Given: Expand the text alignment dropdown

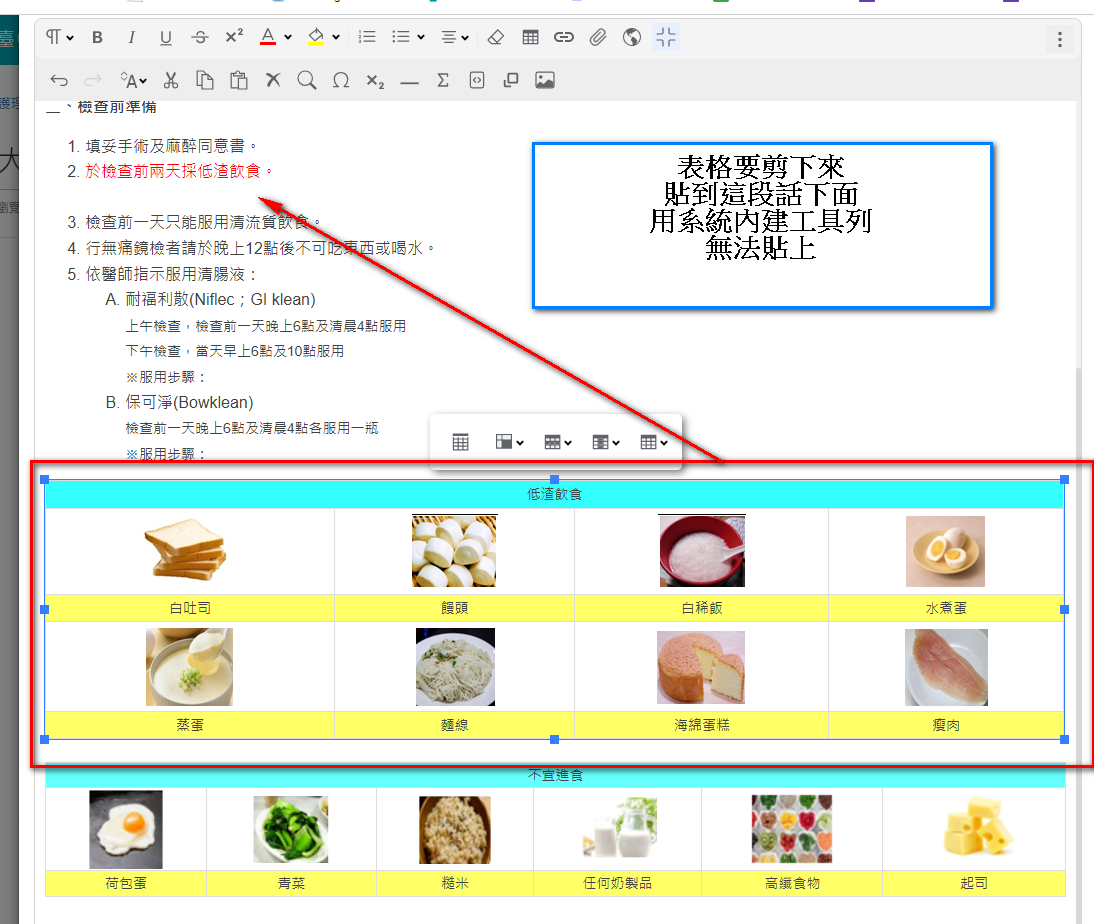Looking at the screenshot, I should (x=455, y=38).
